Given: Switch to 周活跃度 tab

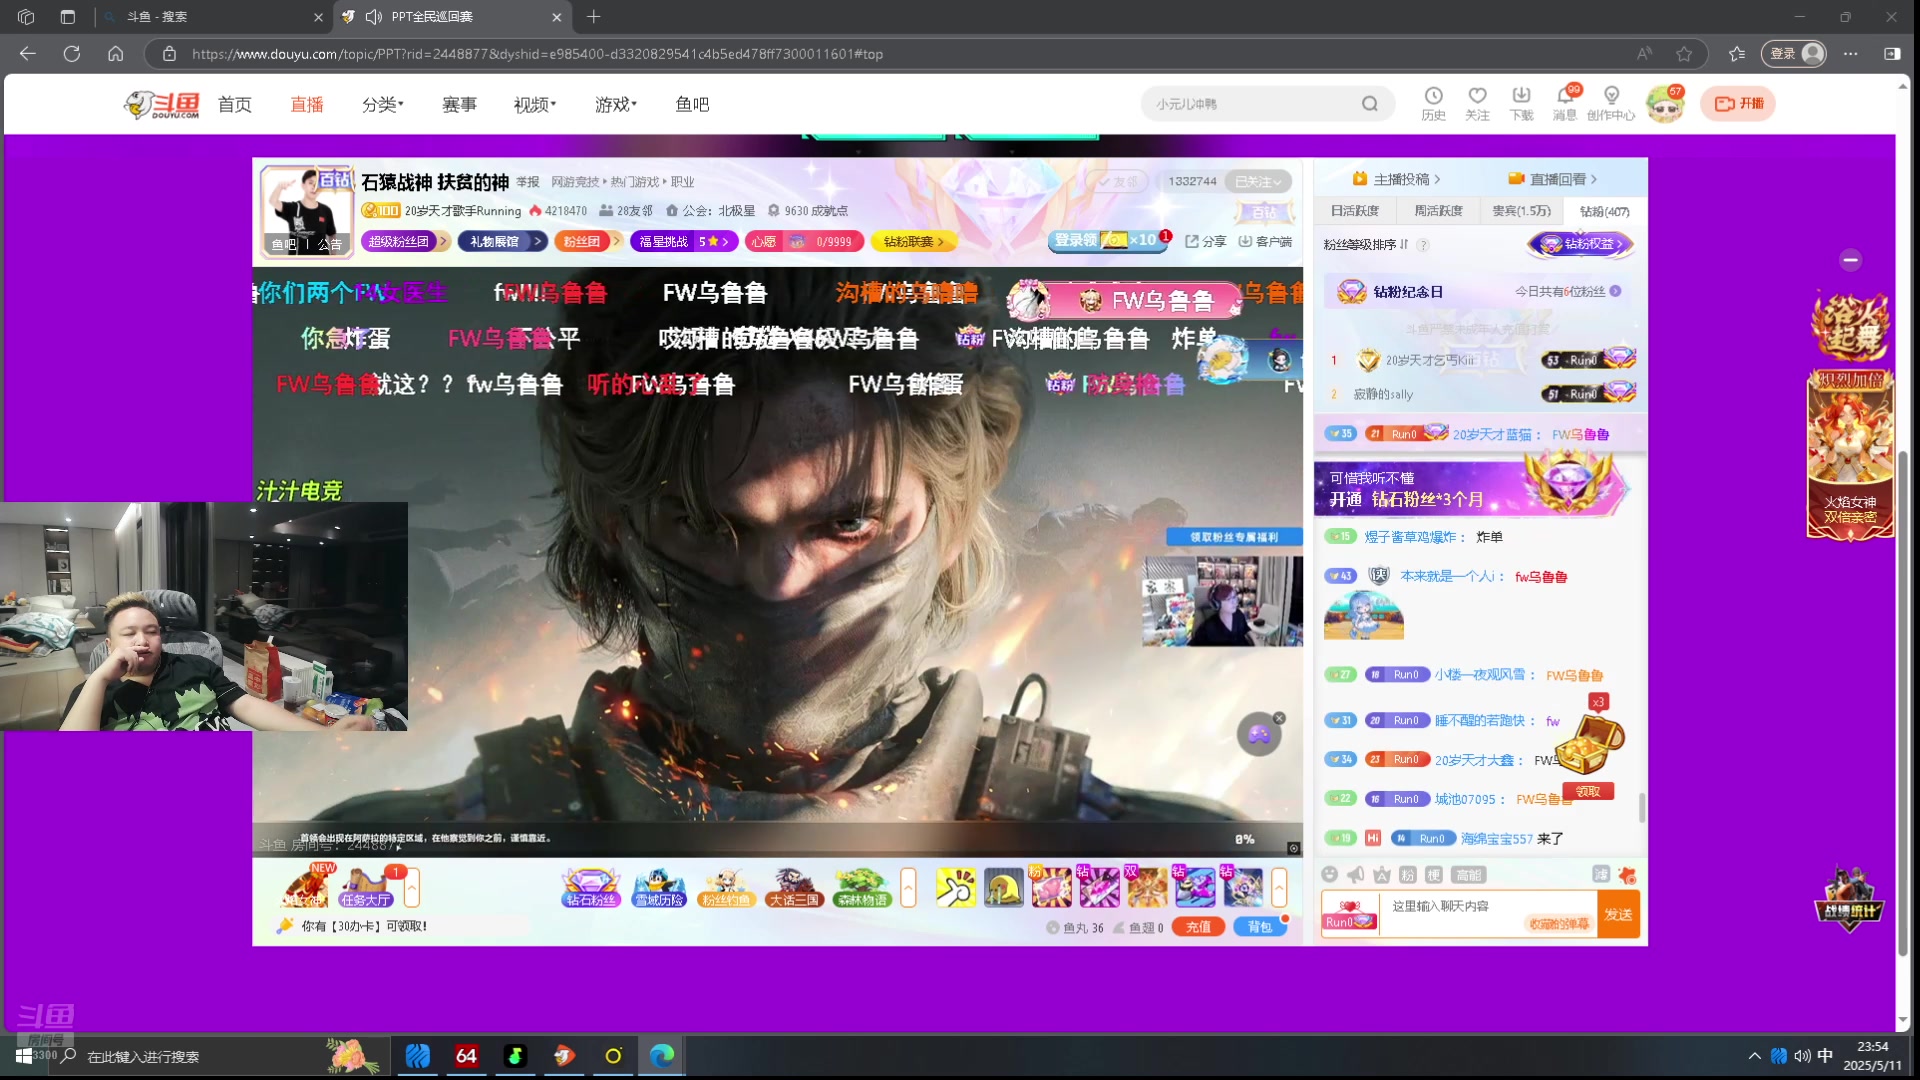Looking at the screenshot, I should (x=1438, y=211).
